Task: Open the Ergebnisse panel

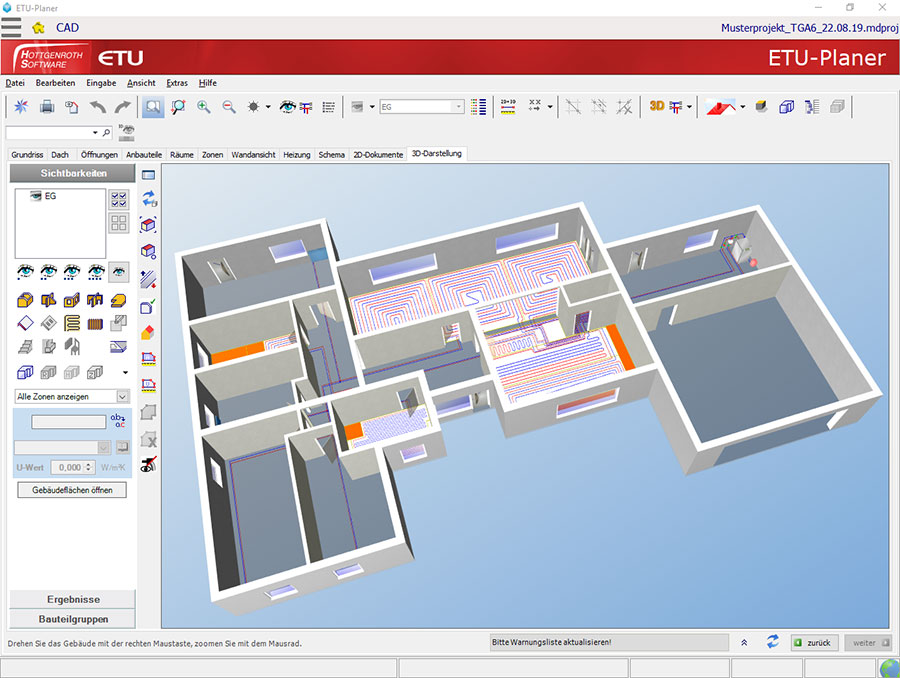Action: coord(73,599)
